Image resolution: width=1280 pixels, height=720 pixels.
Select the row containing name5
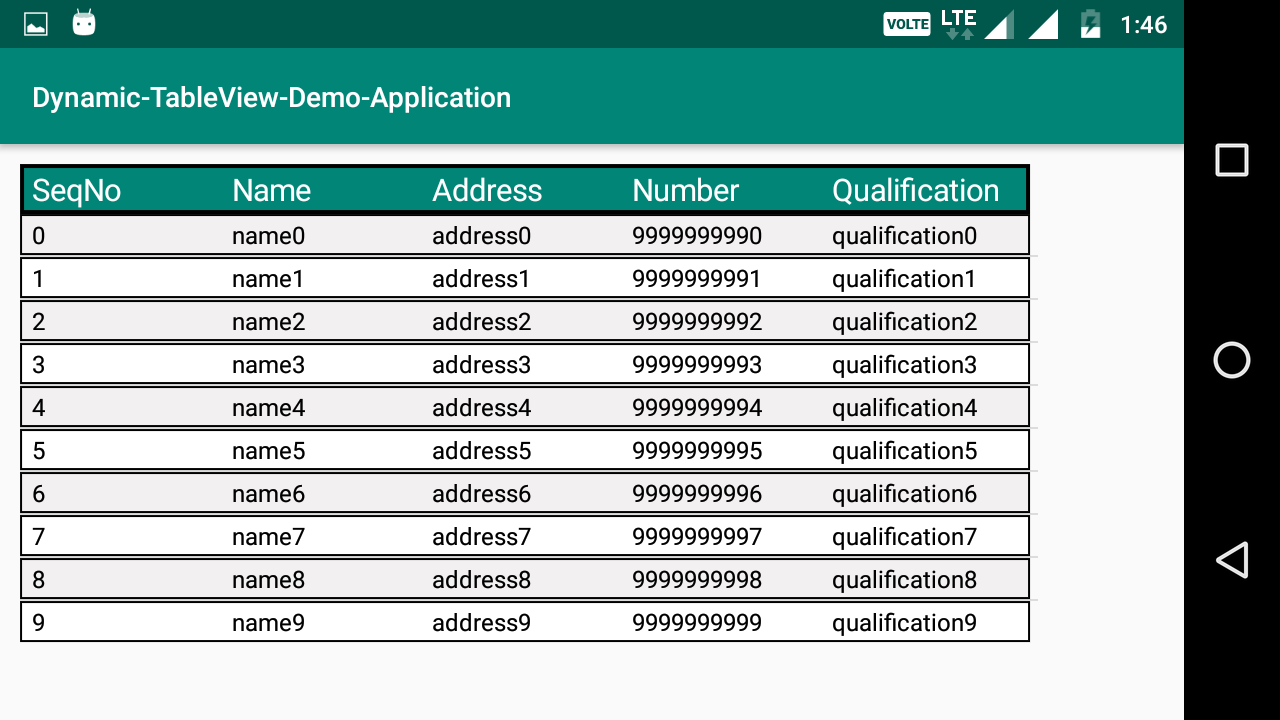pyautogui.click(x=525, y=450)
